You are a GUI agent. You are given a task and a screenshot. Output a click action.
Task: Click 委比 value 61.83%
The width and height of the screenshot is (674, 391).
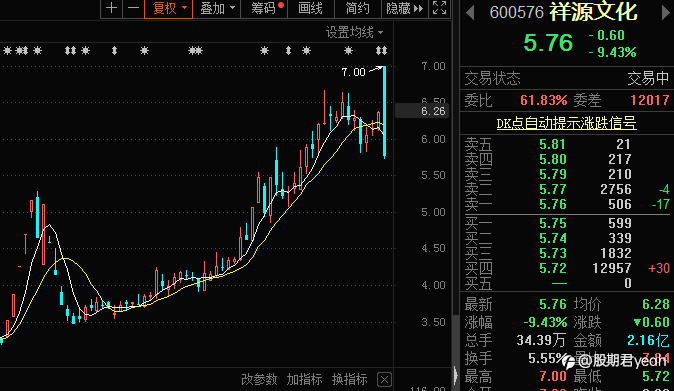tap(544, 101)
